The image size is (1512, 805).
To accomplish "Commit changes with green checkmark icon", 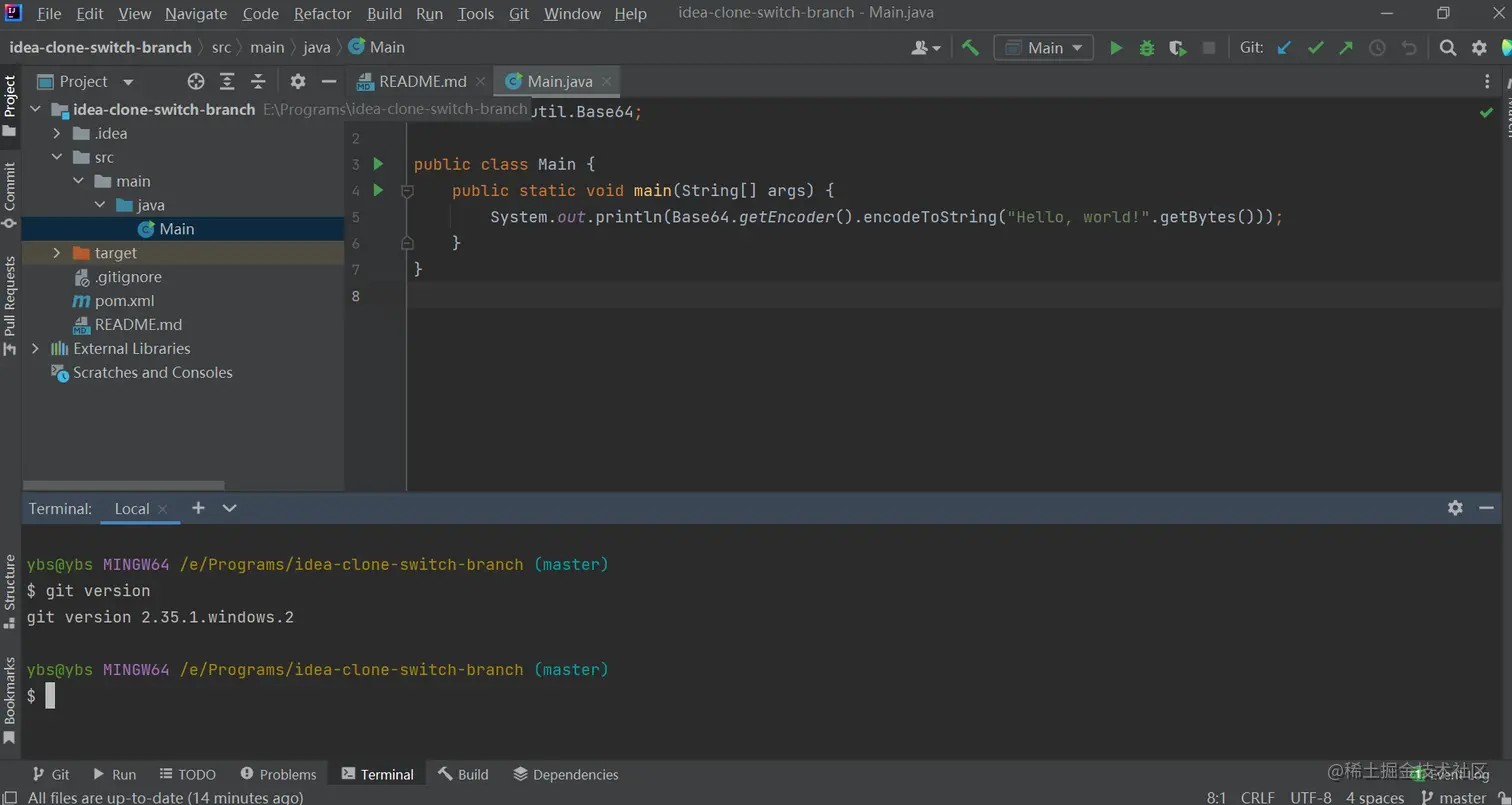I will pyautogui.click(x=1316, y=47).
